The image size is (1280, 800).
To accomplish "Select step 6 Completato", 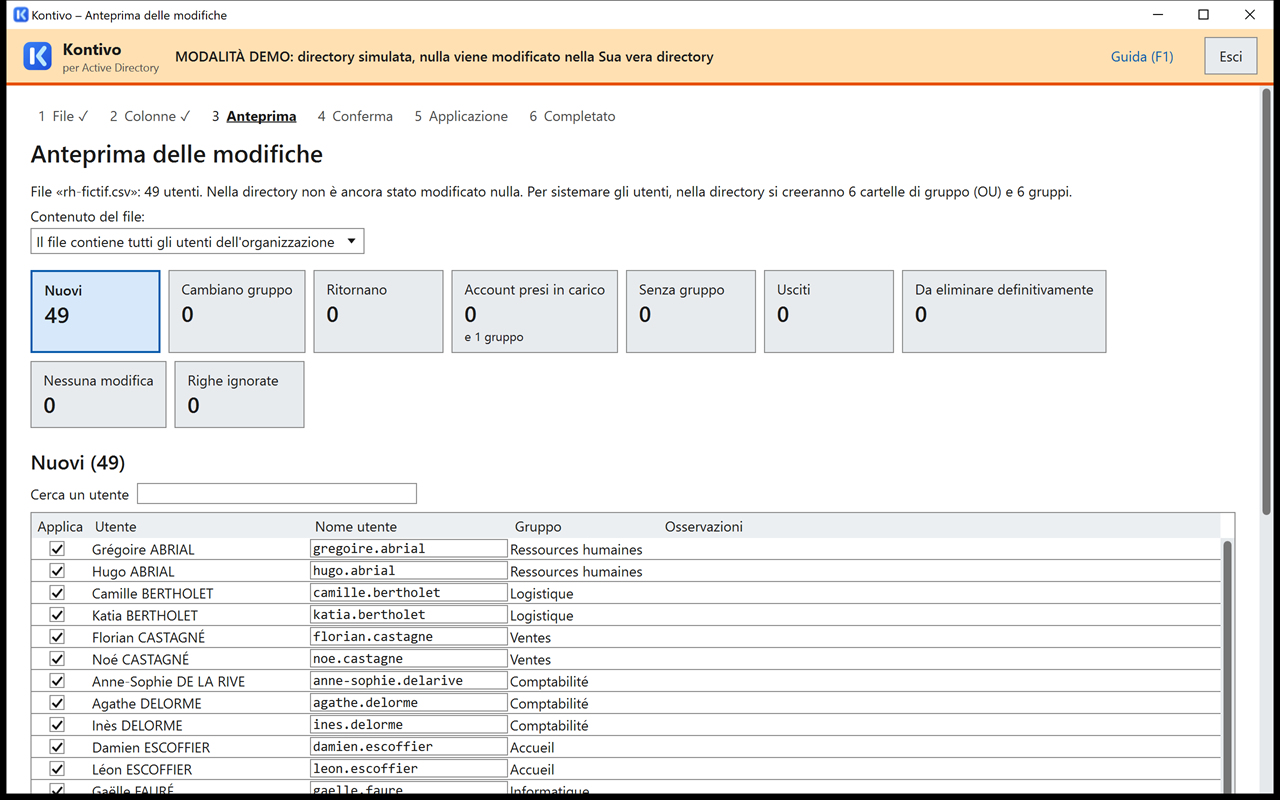I will [x=572, y=116].
